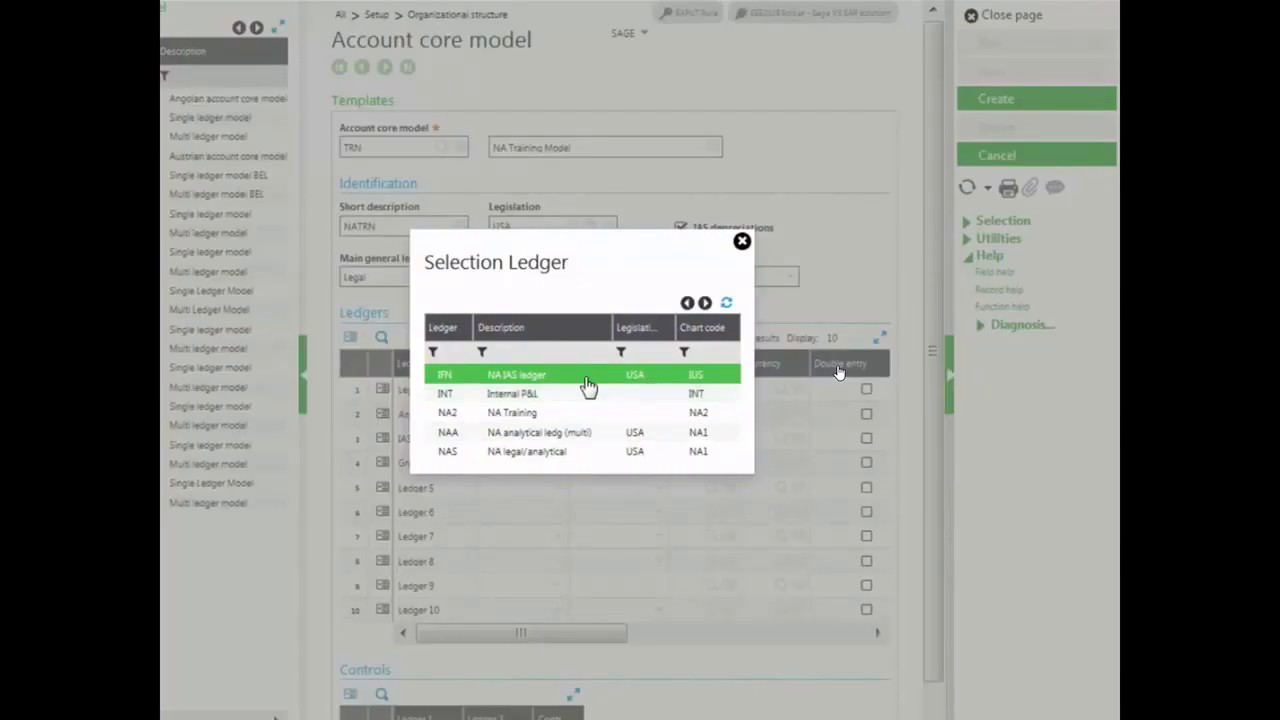Go to All in breadcrumb
Image resolution: width=1280 pixels, height=720 pixels.
pos(340,15)
